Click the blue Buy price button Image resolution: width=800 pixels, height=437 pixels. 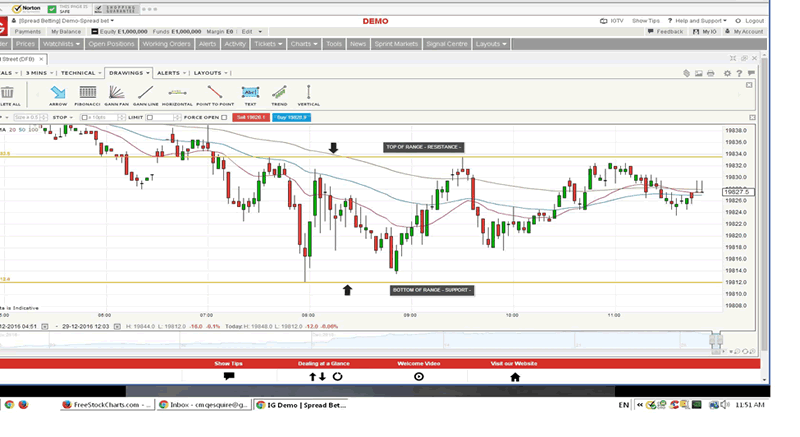point(291,118)
